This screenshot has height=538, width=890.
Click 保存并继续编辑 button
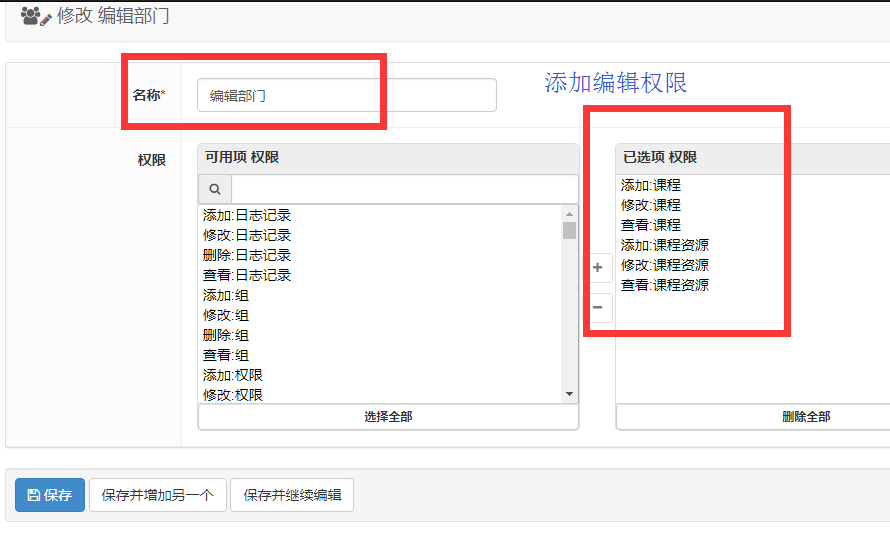pos(292,495)
